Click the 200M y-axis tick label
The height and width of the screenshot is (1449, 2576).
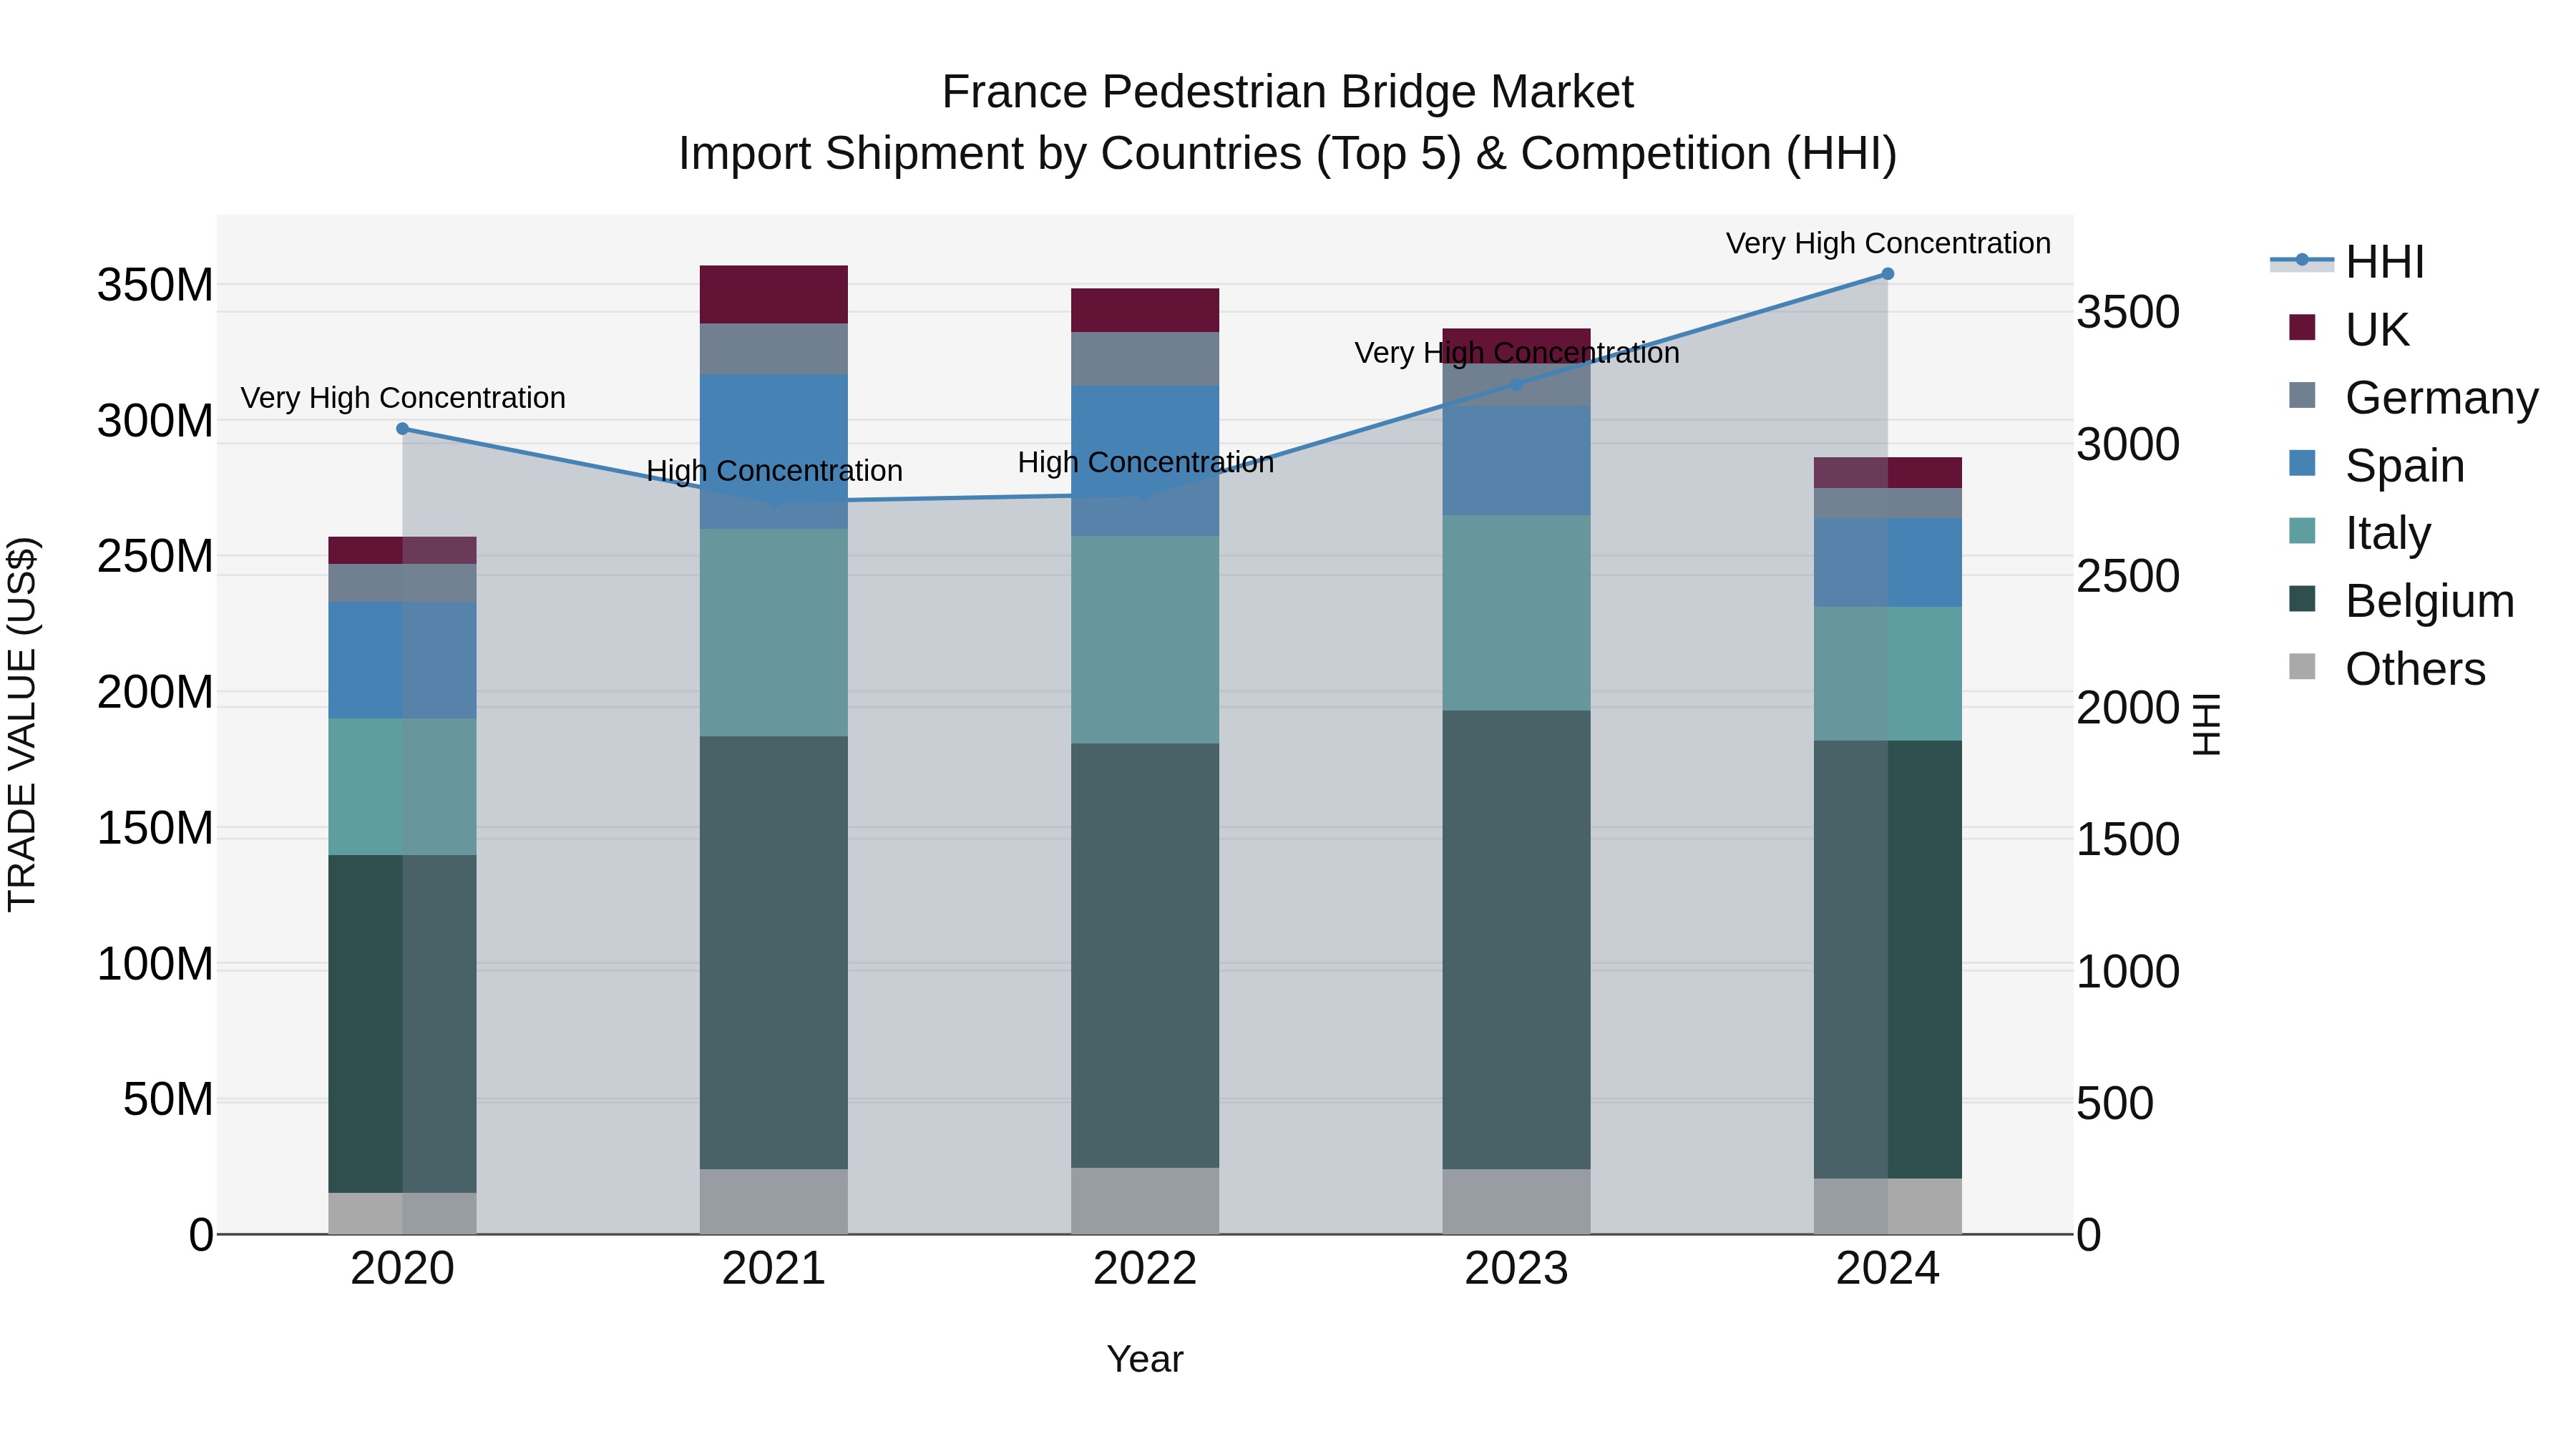(155, 693)
